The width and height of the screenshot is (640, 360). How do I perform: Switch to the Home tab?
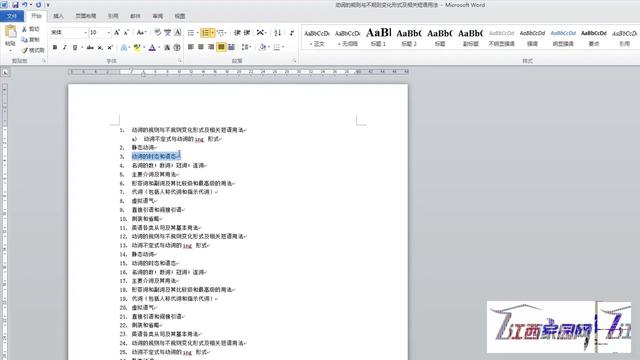[x=36, y=16]
